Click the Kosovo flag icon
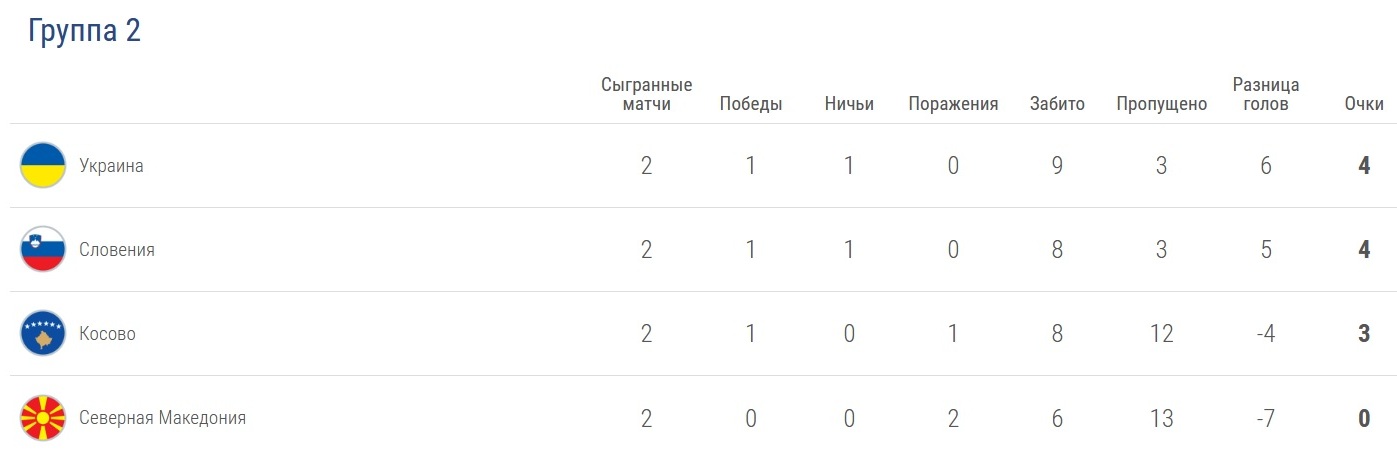1397x460 pixels. tap(43, 334)
